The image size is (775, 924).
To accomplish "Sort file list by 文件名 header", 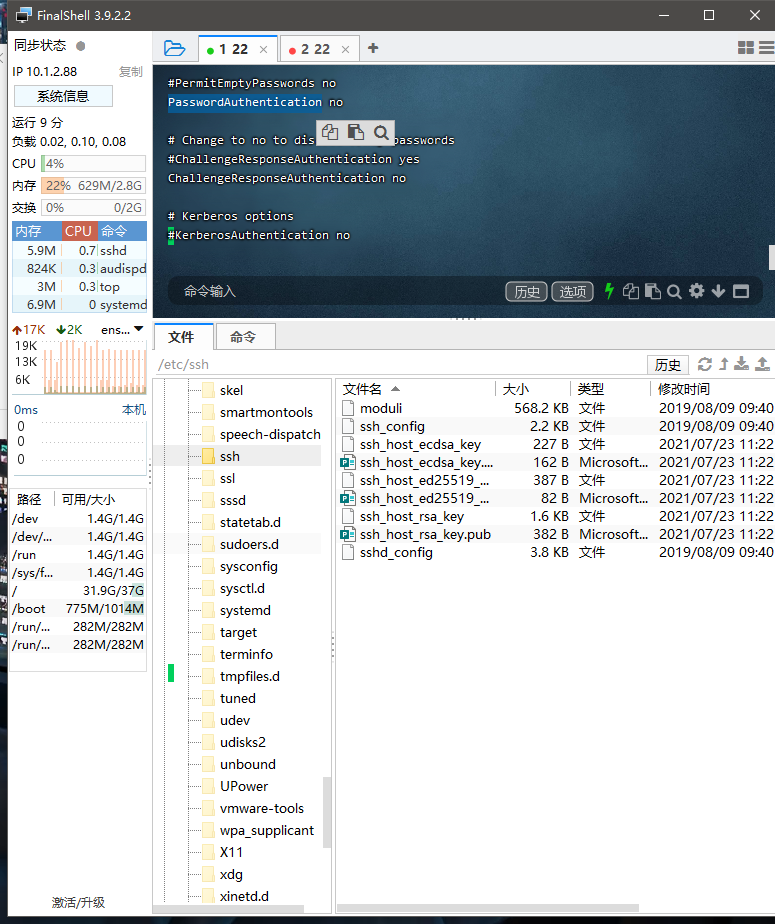I will click(416, 389).
